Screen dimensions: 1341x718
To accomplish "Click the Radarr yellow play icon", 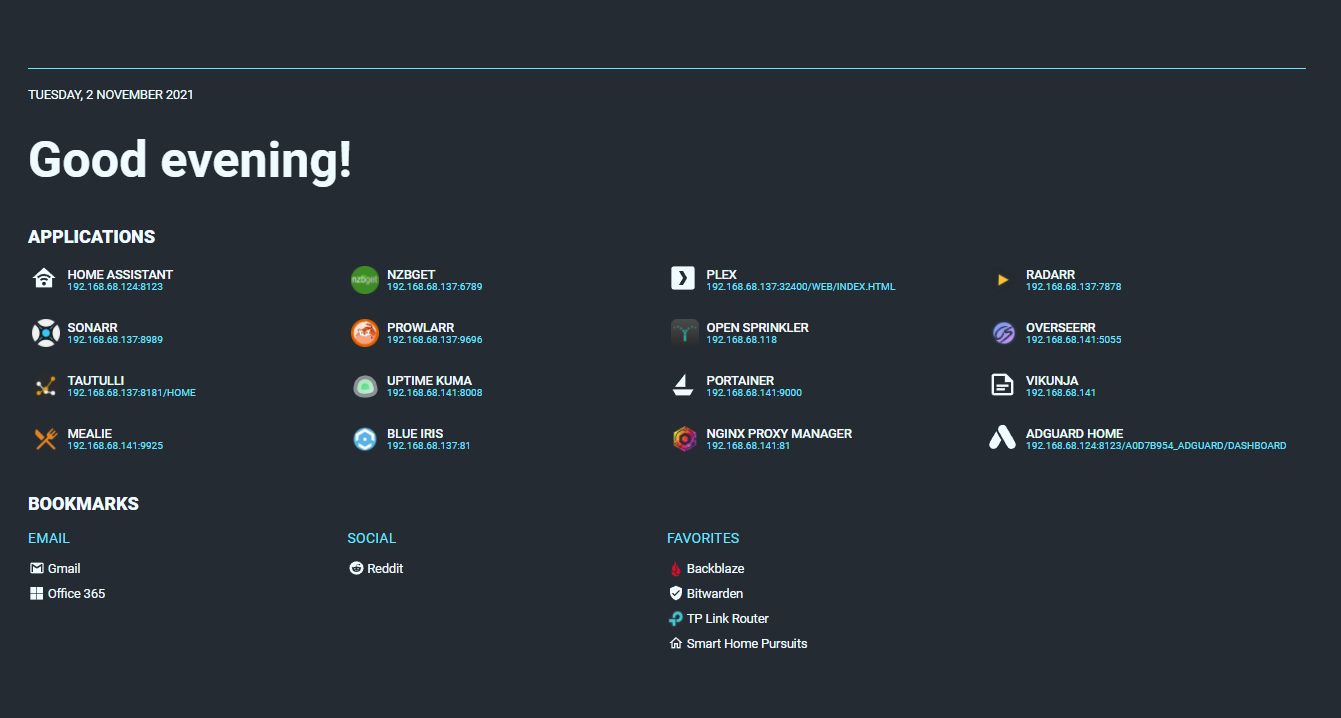I will (1003, 280).
